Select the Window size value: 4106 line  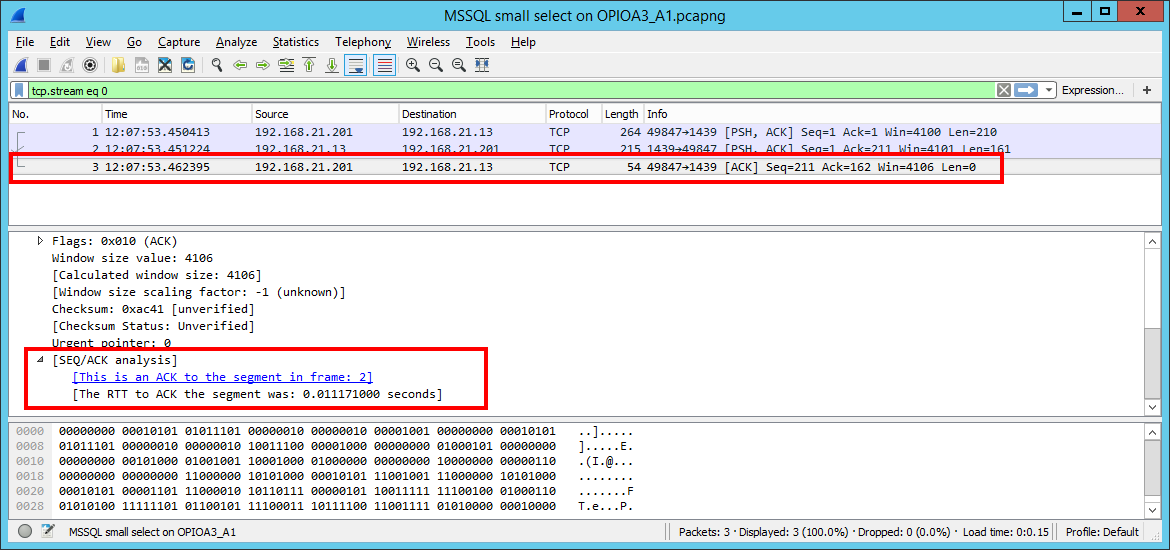click(132, 258)
